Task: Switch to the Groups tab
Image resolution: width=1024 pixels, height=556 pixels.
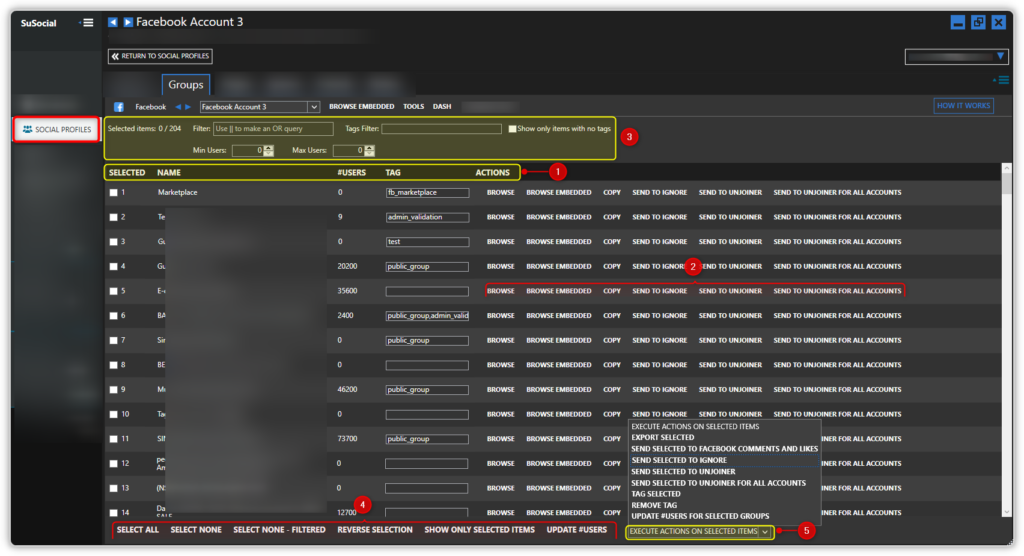Action: tap(185, 85)
